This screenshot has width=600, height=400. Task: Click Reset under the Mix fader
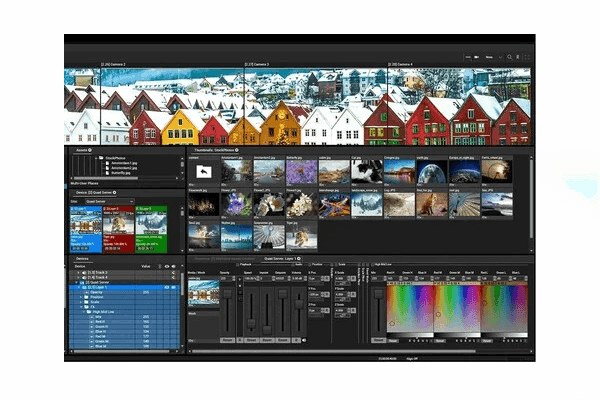pos(378,340)
